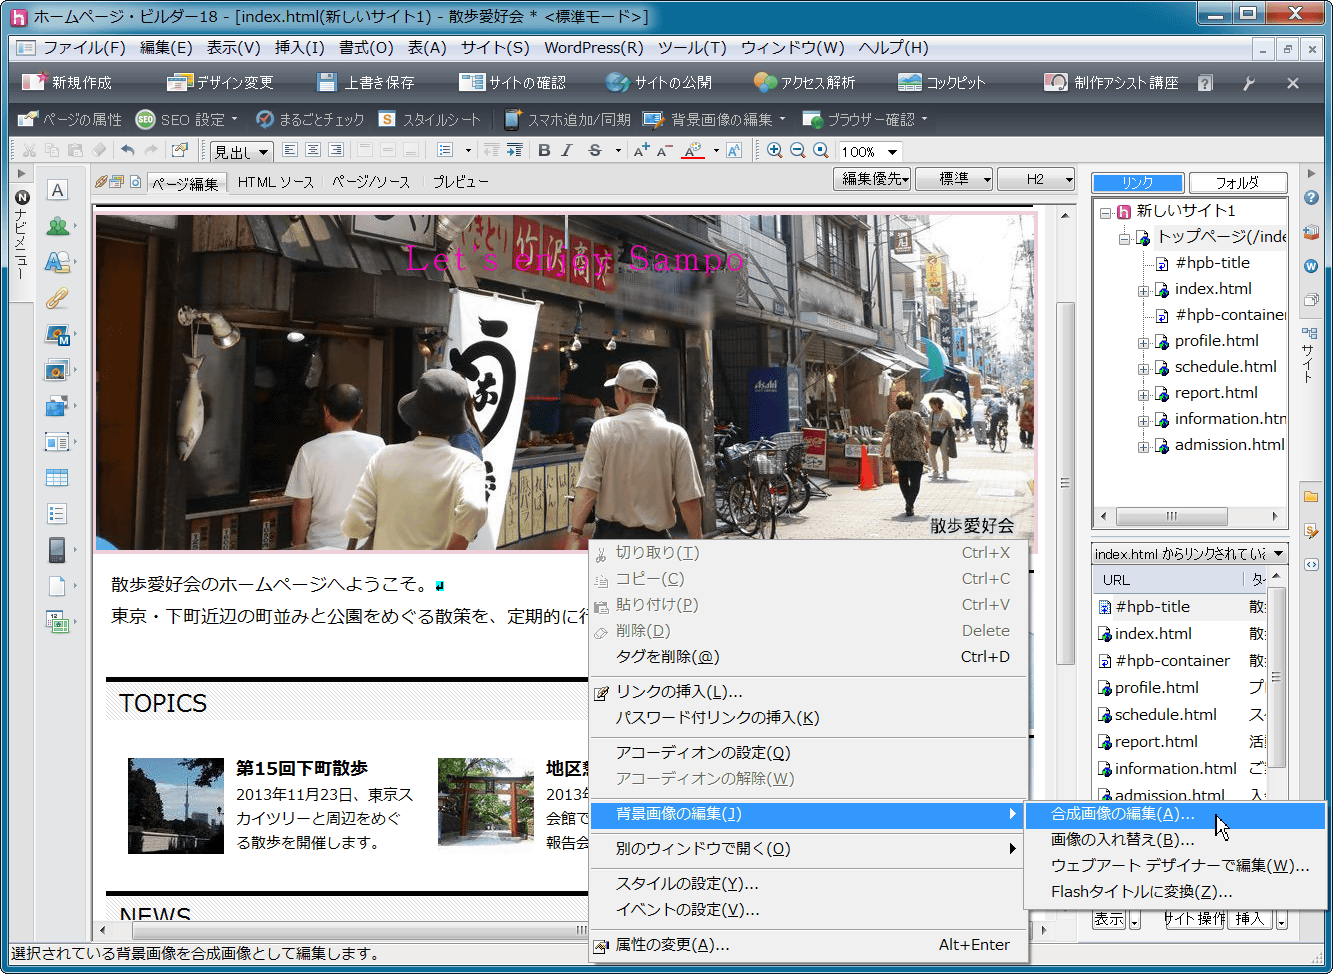This screenshot has width=1333, height=974.
Task: Select report.html in URL list
Action: point(1156,742)
